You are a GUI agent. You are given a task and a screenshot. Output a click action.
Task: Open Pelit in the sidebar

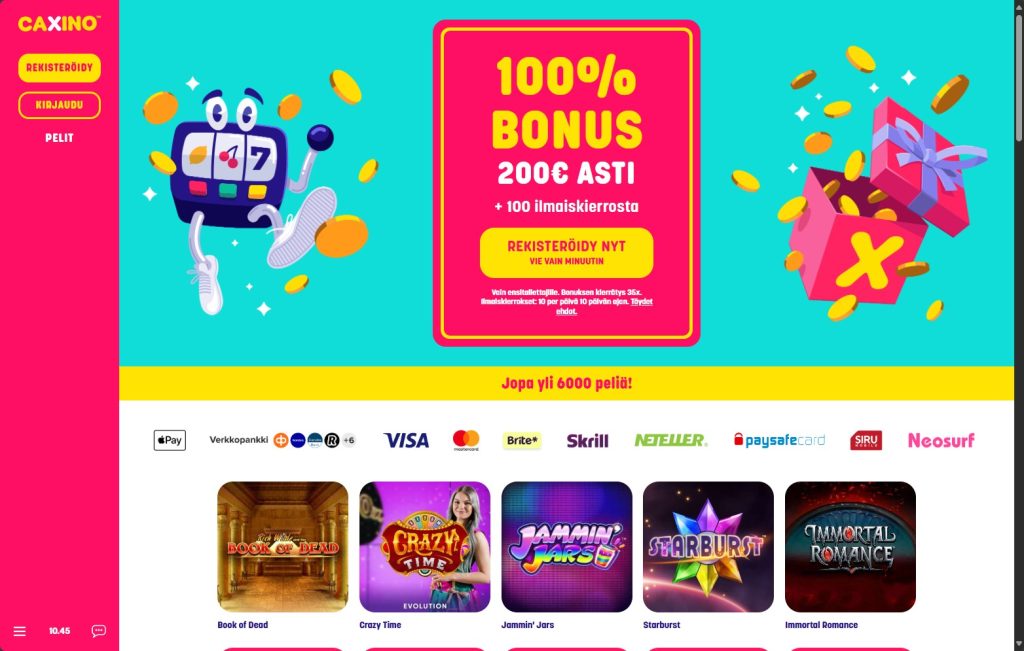click(59, 138)
